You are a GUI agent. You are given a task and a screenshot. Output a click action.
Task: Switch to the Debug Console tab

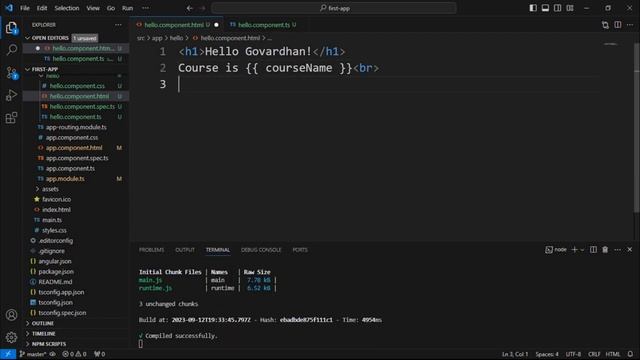pos(261,250)
